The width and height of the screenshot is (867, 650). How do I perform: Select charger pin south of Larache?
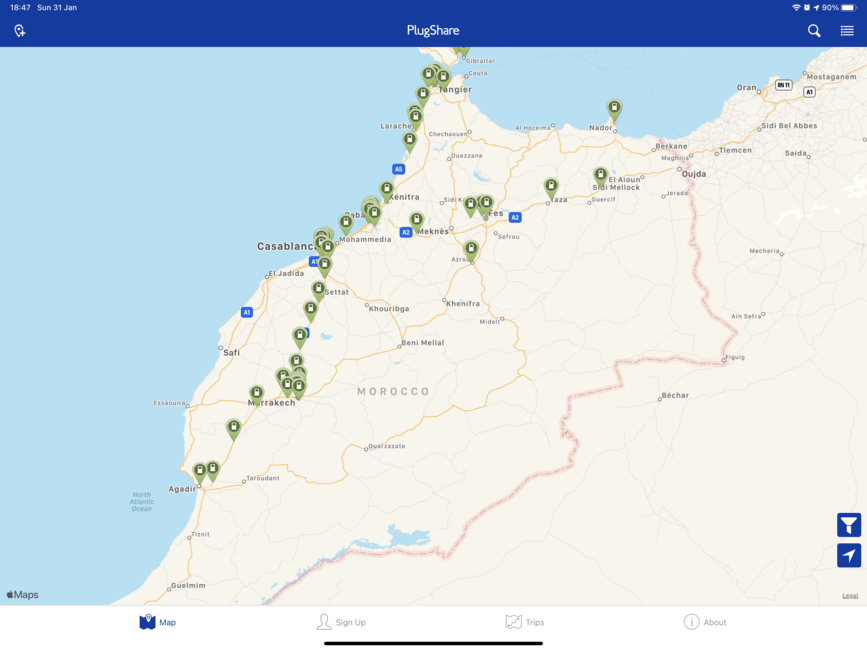409,141
